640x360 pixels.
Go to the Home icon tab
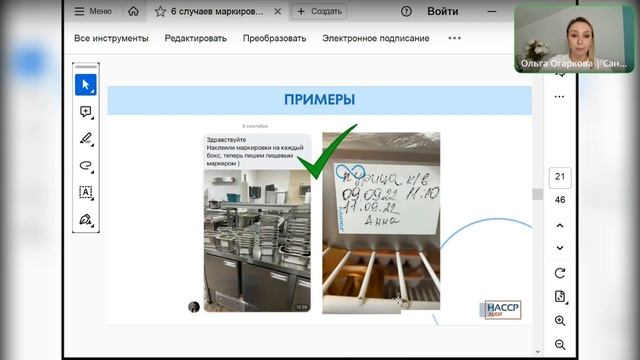pos(133,11)
